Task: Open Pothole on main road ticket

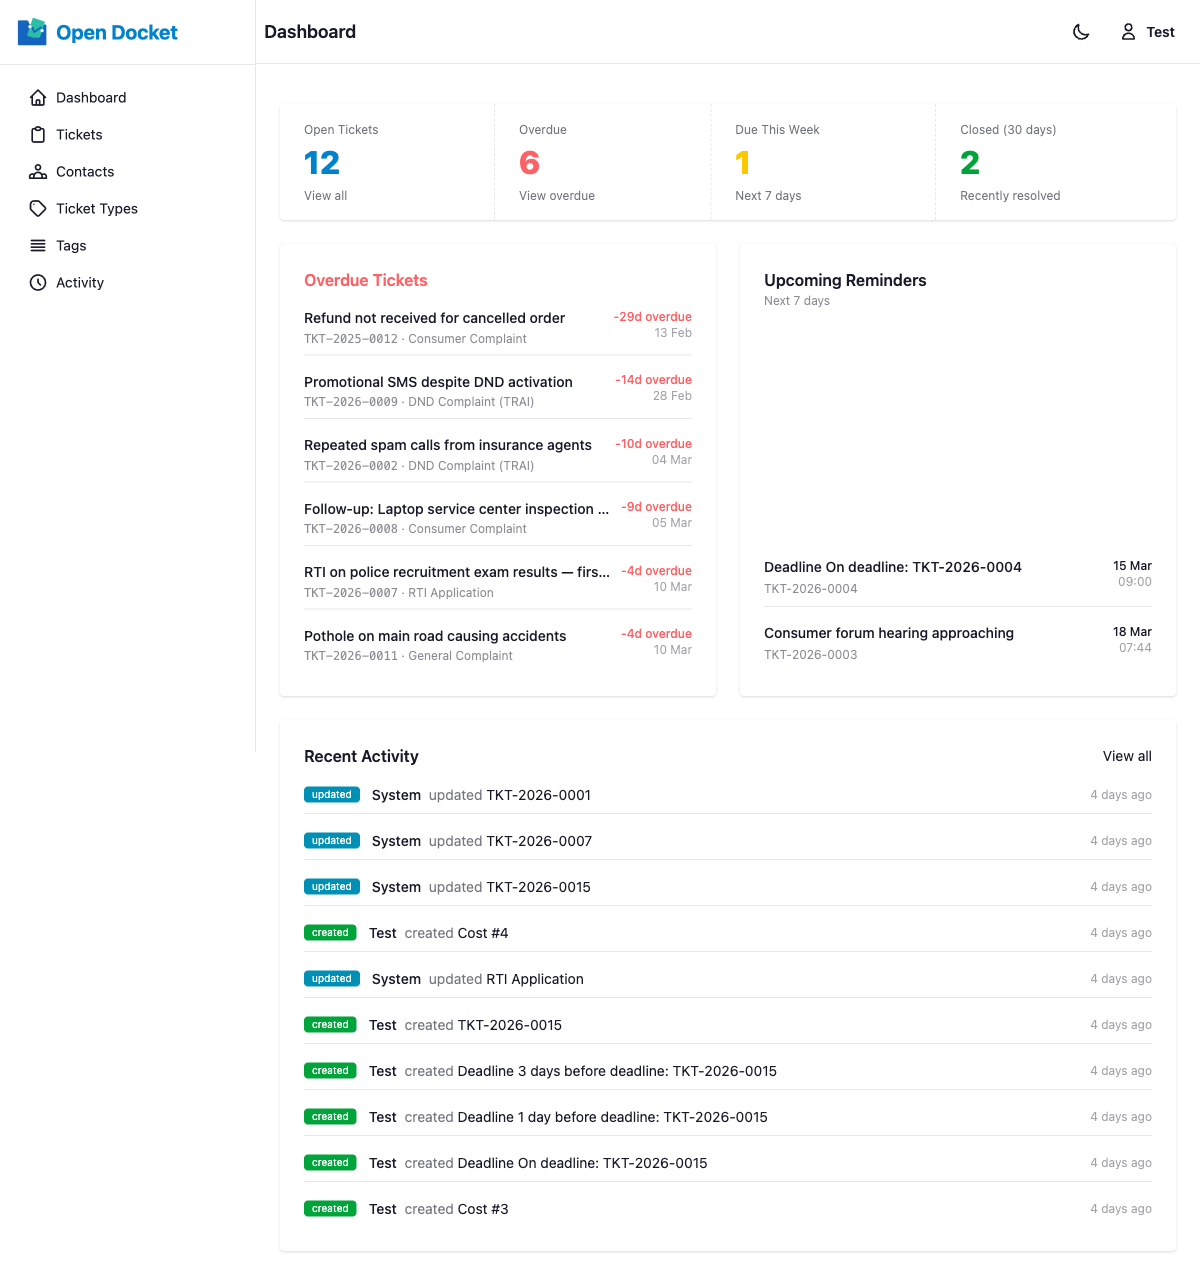Action: click(435, 636)
